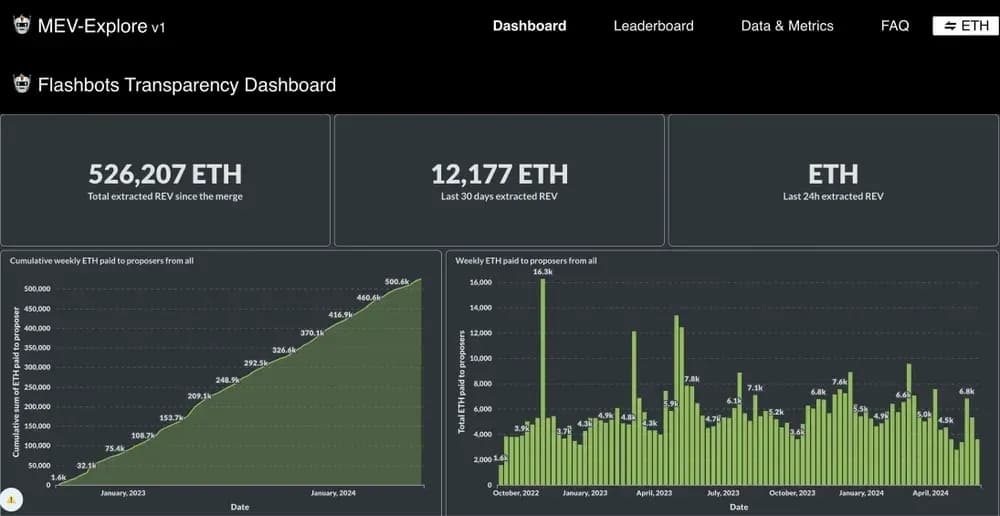
Task: Click the 75.4k cumulative data label
Action: [x=115, y=448]
